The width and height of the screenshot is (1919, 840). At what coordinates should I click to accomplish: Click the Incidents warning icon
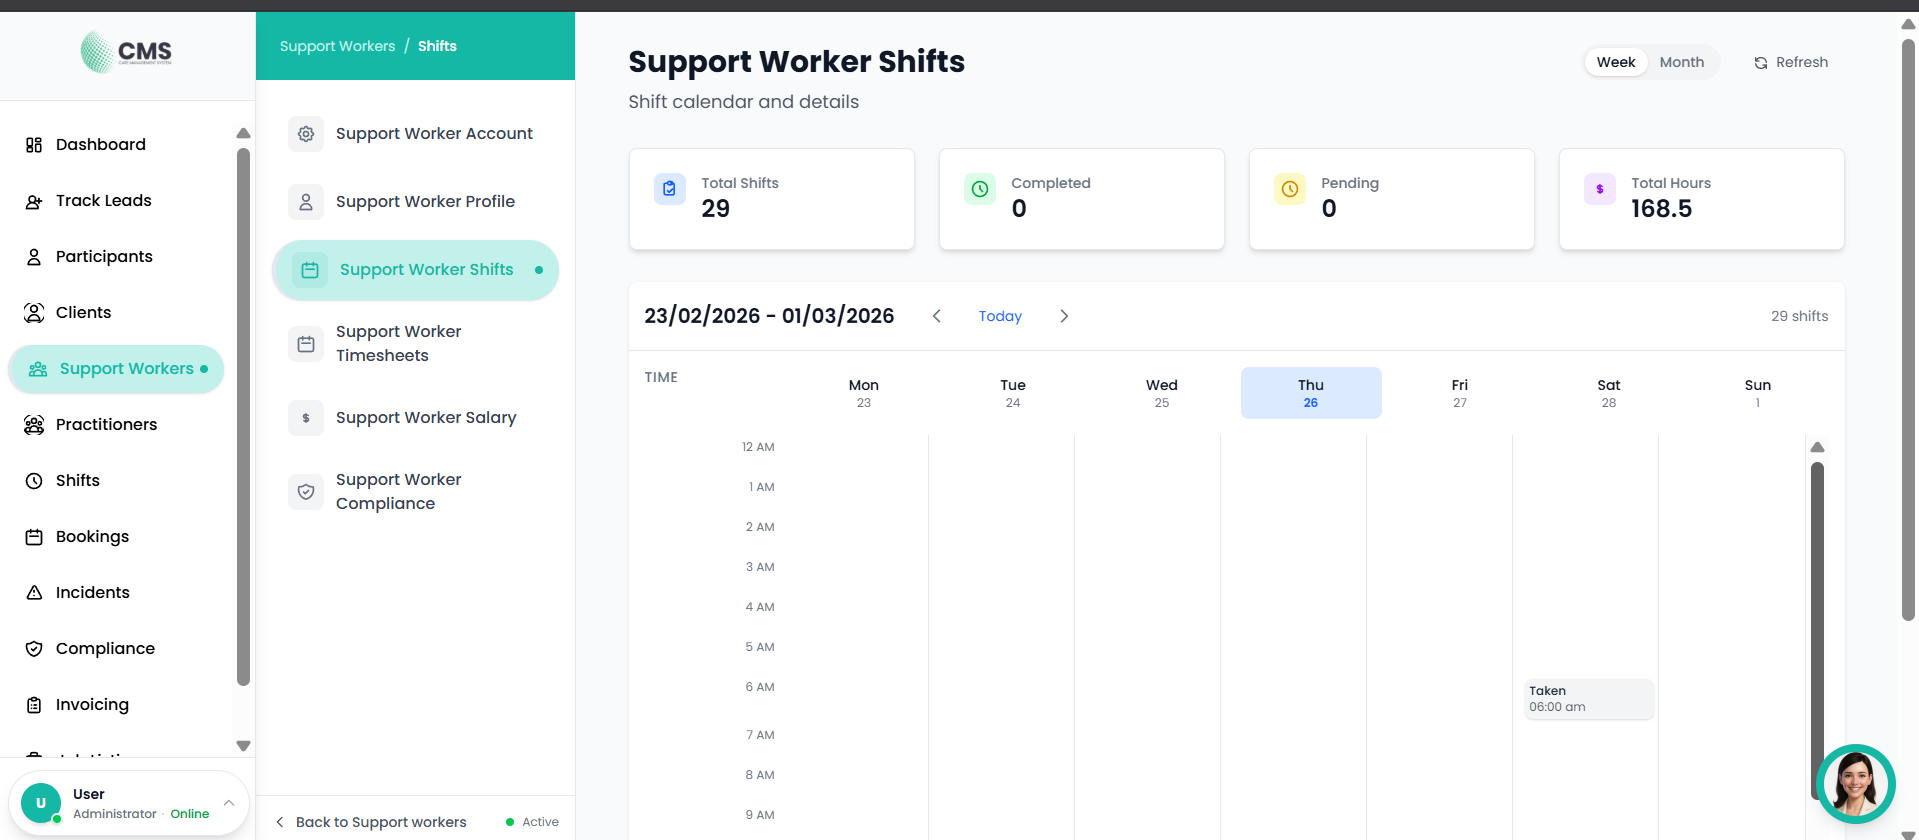[34, 593]
